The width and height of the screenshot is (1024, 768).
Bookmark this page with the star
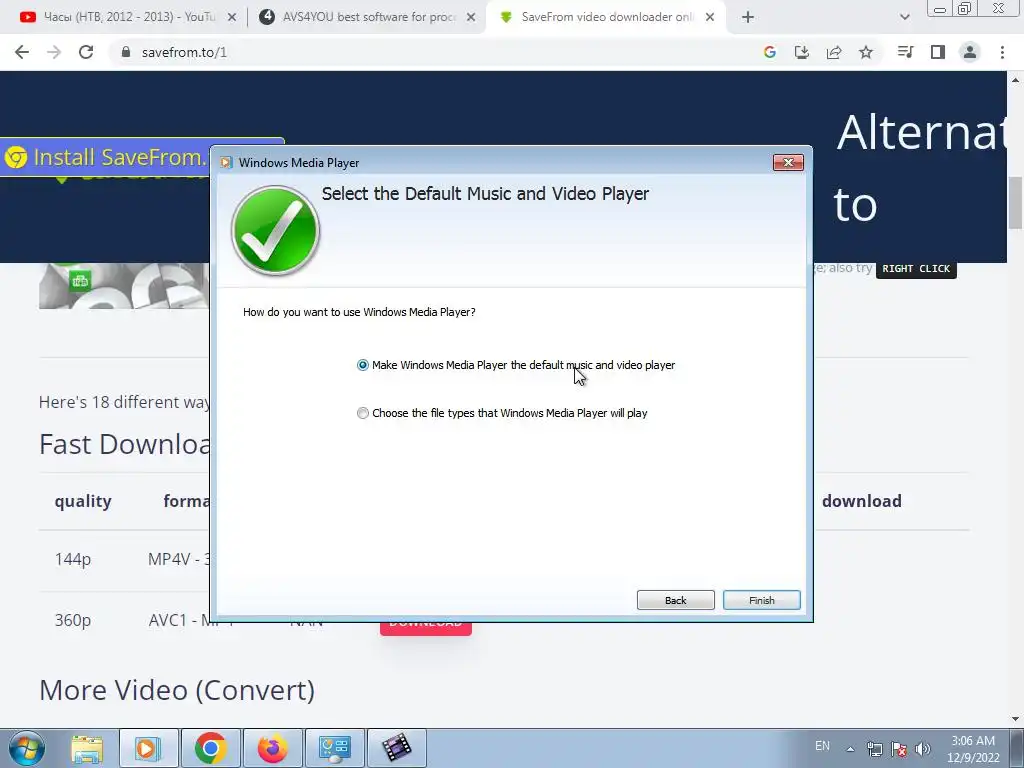pyautogui.click(x=866, y=52)
